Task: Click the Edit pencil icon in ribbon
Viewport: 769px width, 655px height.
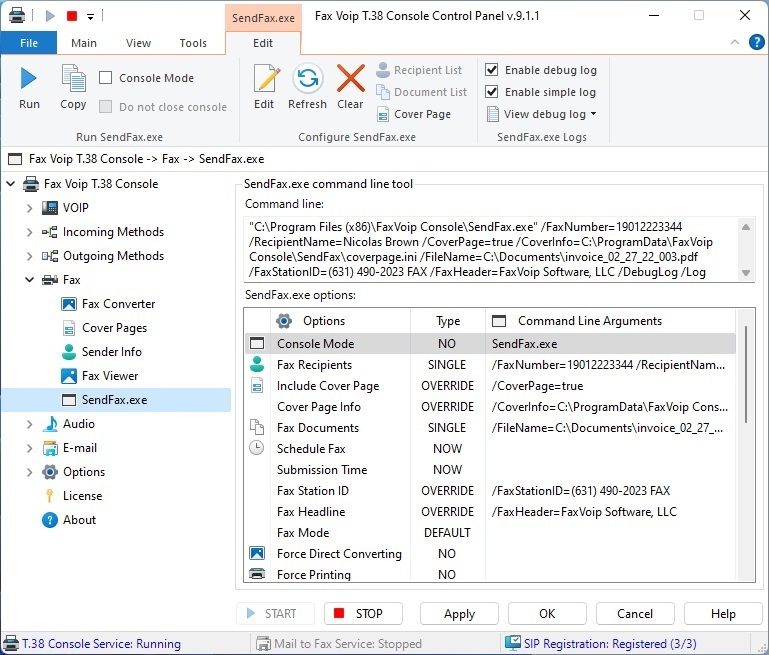Action: point(266,78)
